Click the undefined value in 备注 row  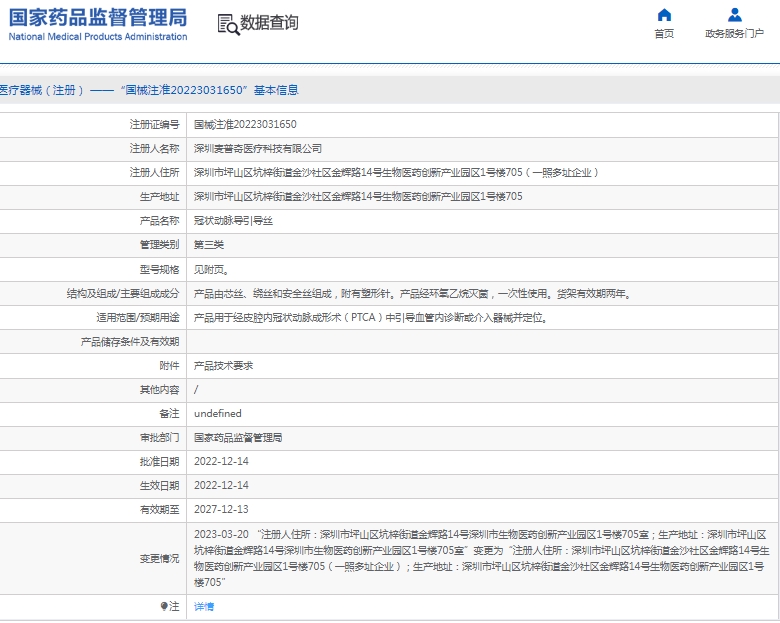point(217,413)
